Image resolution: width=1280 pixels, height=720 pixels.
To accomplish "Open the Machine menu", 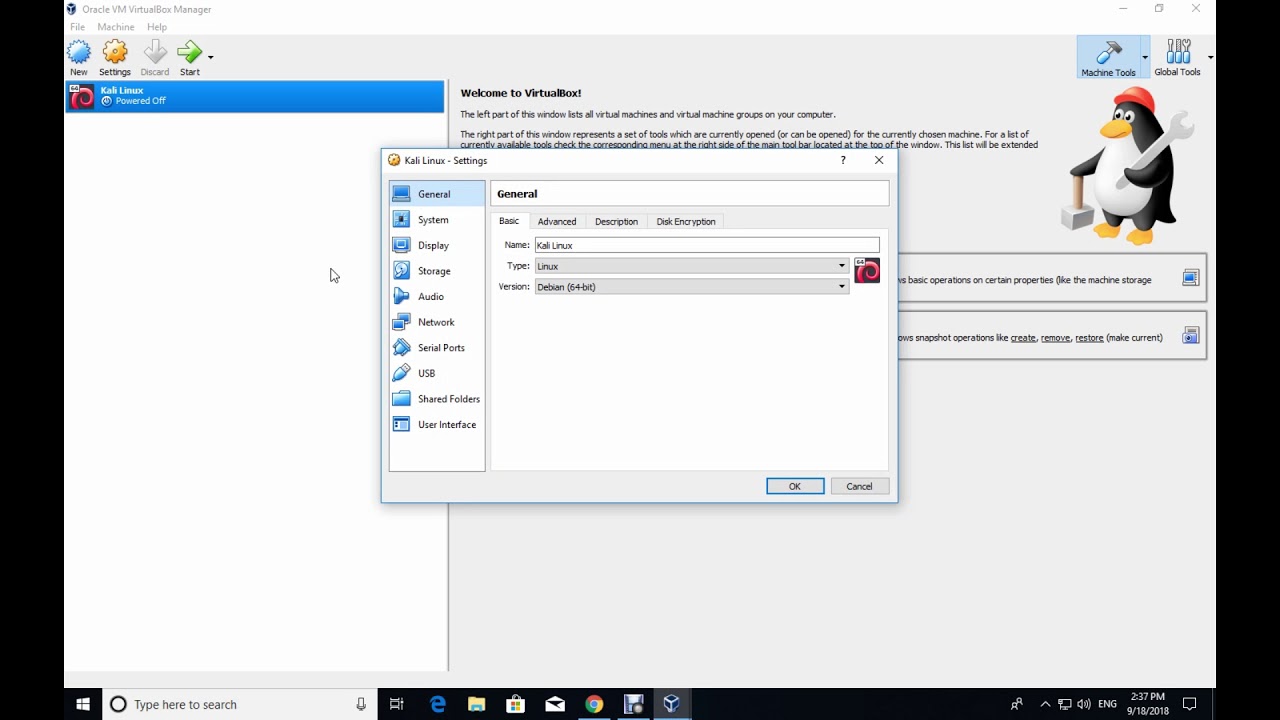I will [x=116, y=27].
